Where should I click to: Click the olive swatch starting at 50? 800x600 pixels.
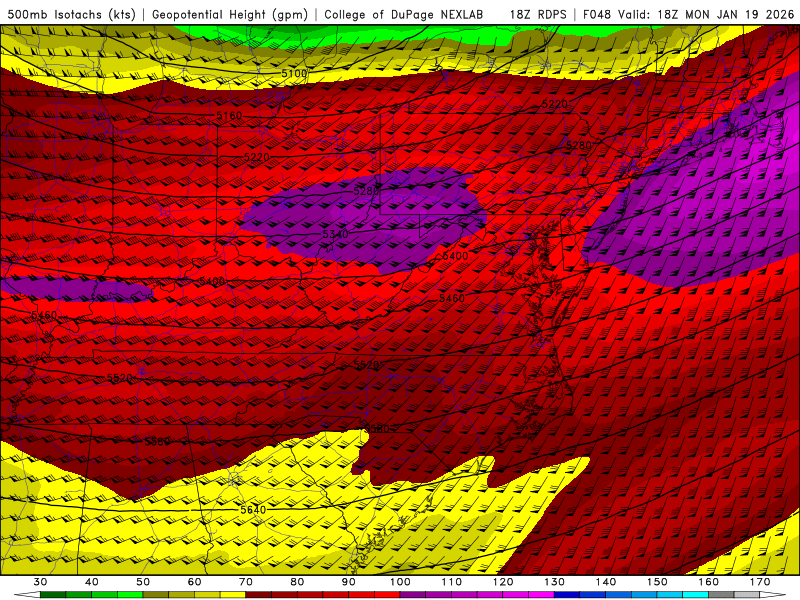[x=156, y=595]
